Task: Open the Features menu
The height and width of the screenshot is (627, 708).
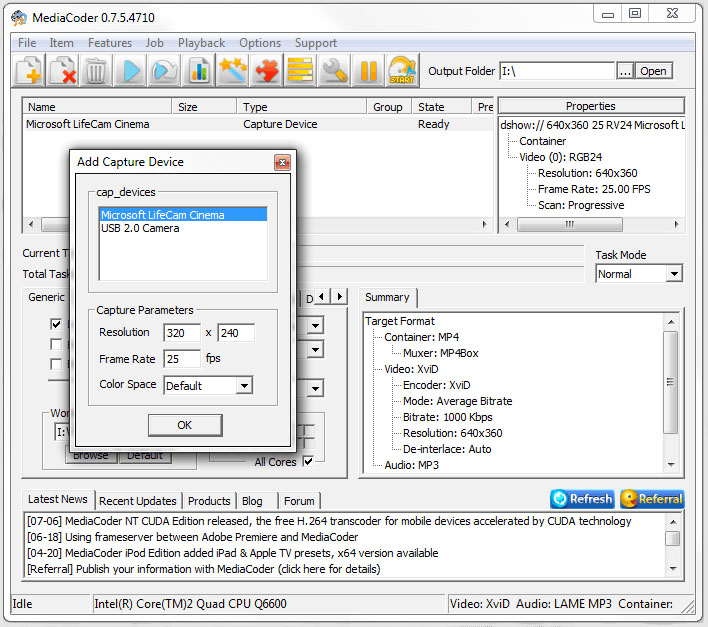Action: pos(110,43)
